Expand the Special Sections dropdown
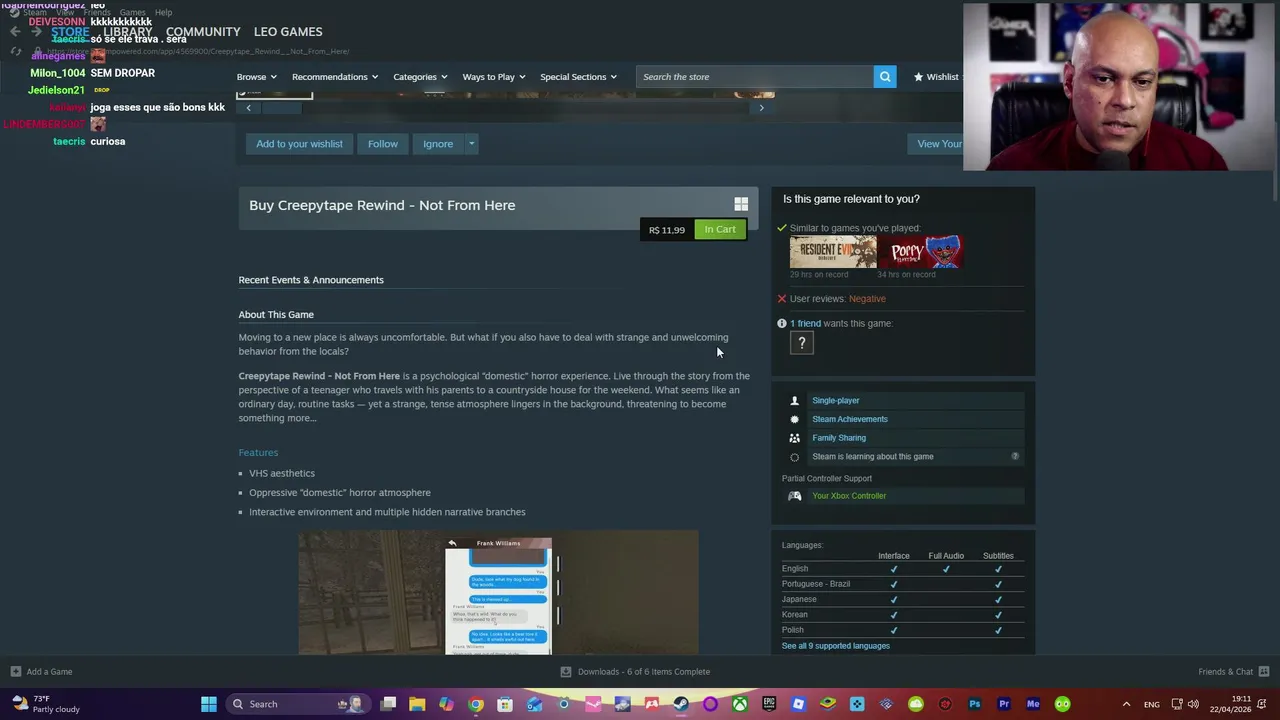Screen dimensions: 1280x720 click(578, 77)
